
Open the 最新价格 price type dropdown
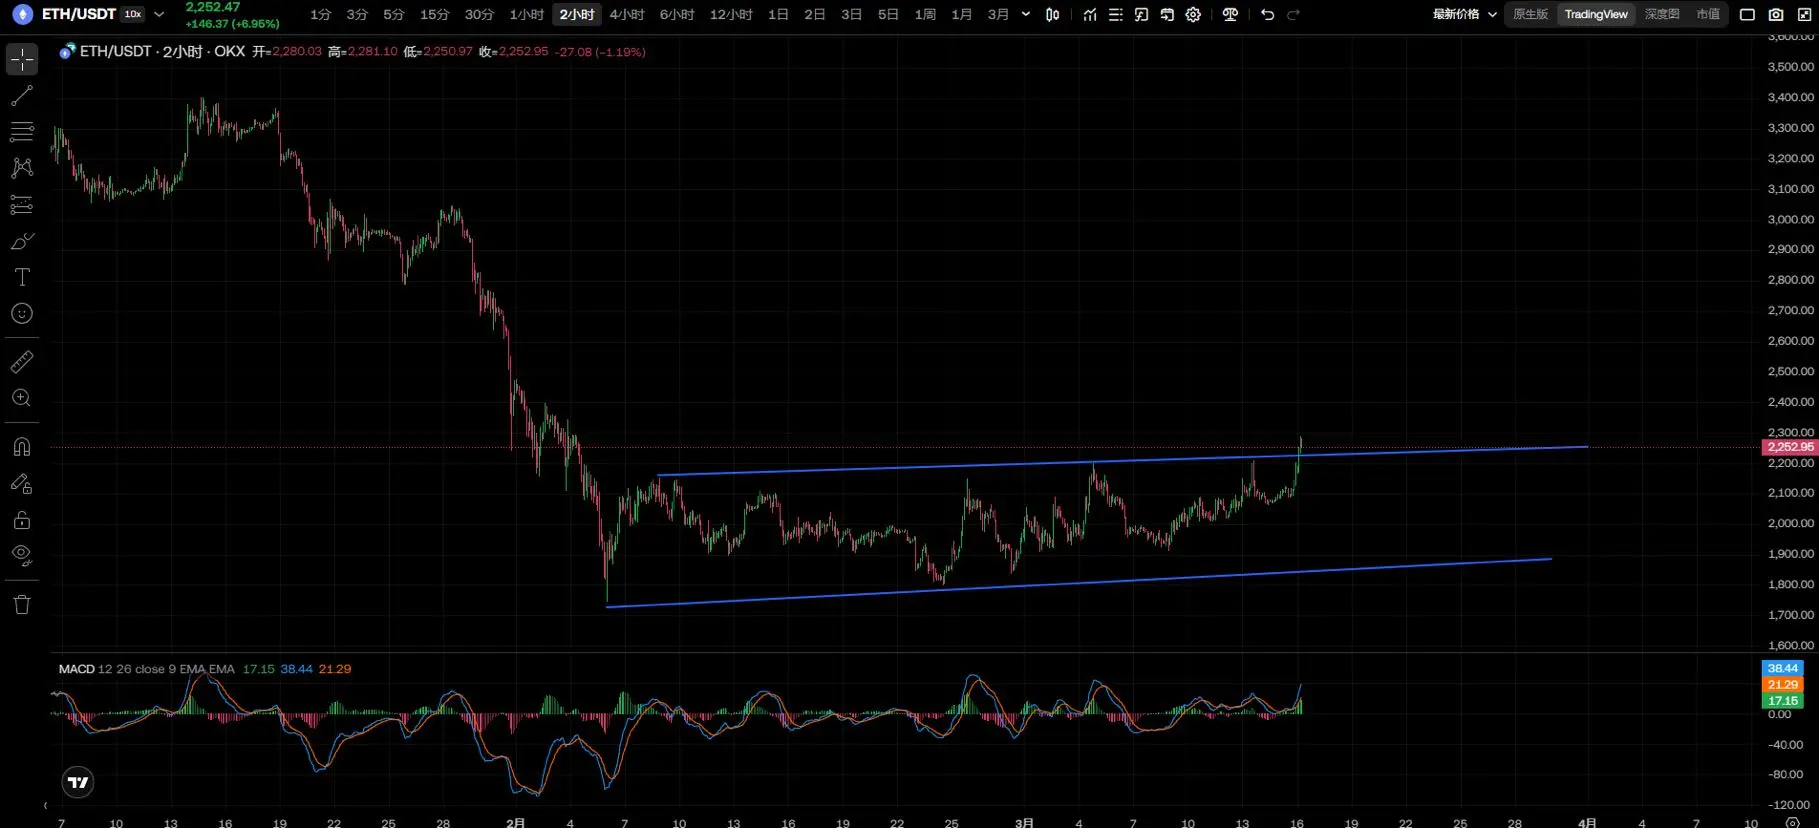click(x=1465, y=14)
